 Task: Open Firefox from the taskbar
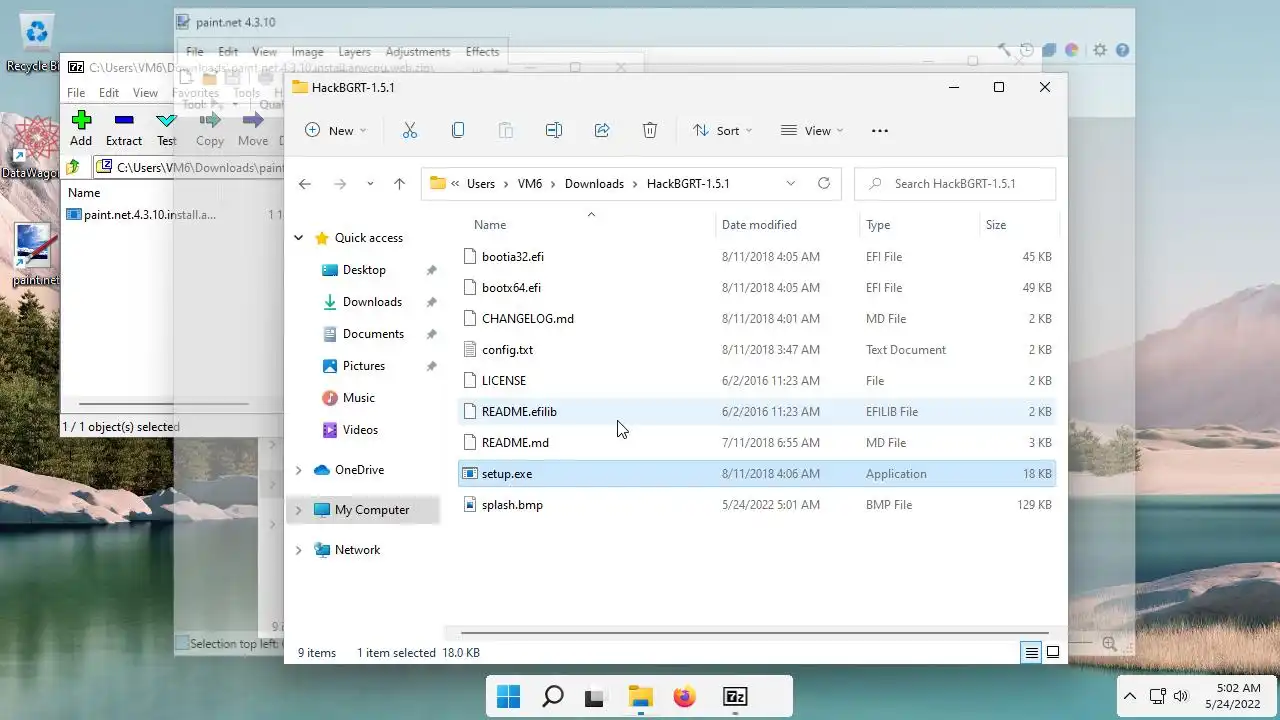tap(684, 697)
